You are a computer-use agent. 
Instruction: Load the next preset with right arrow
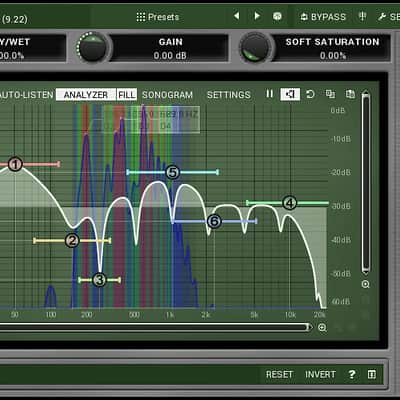pos(257,16)
